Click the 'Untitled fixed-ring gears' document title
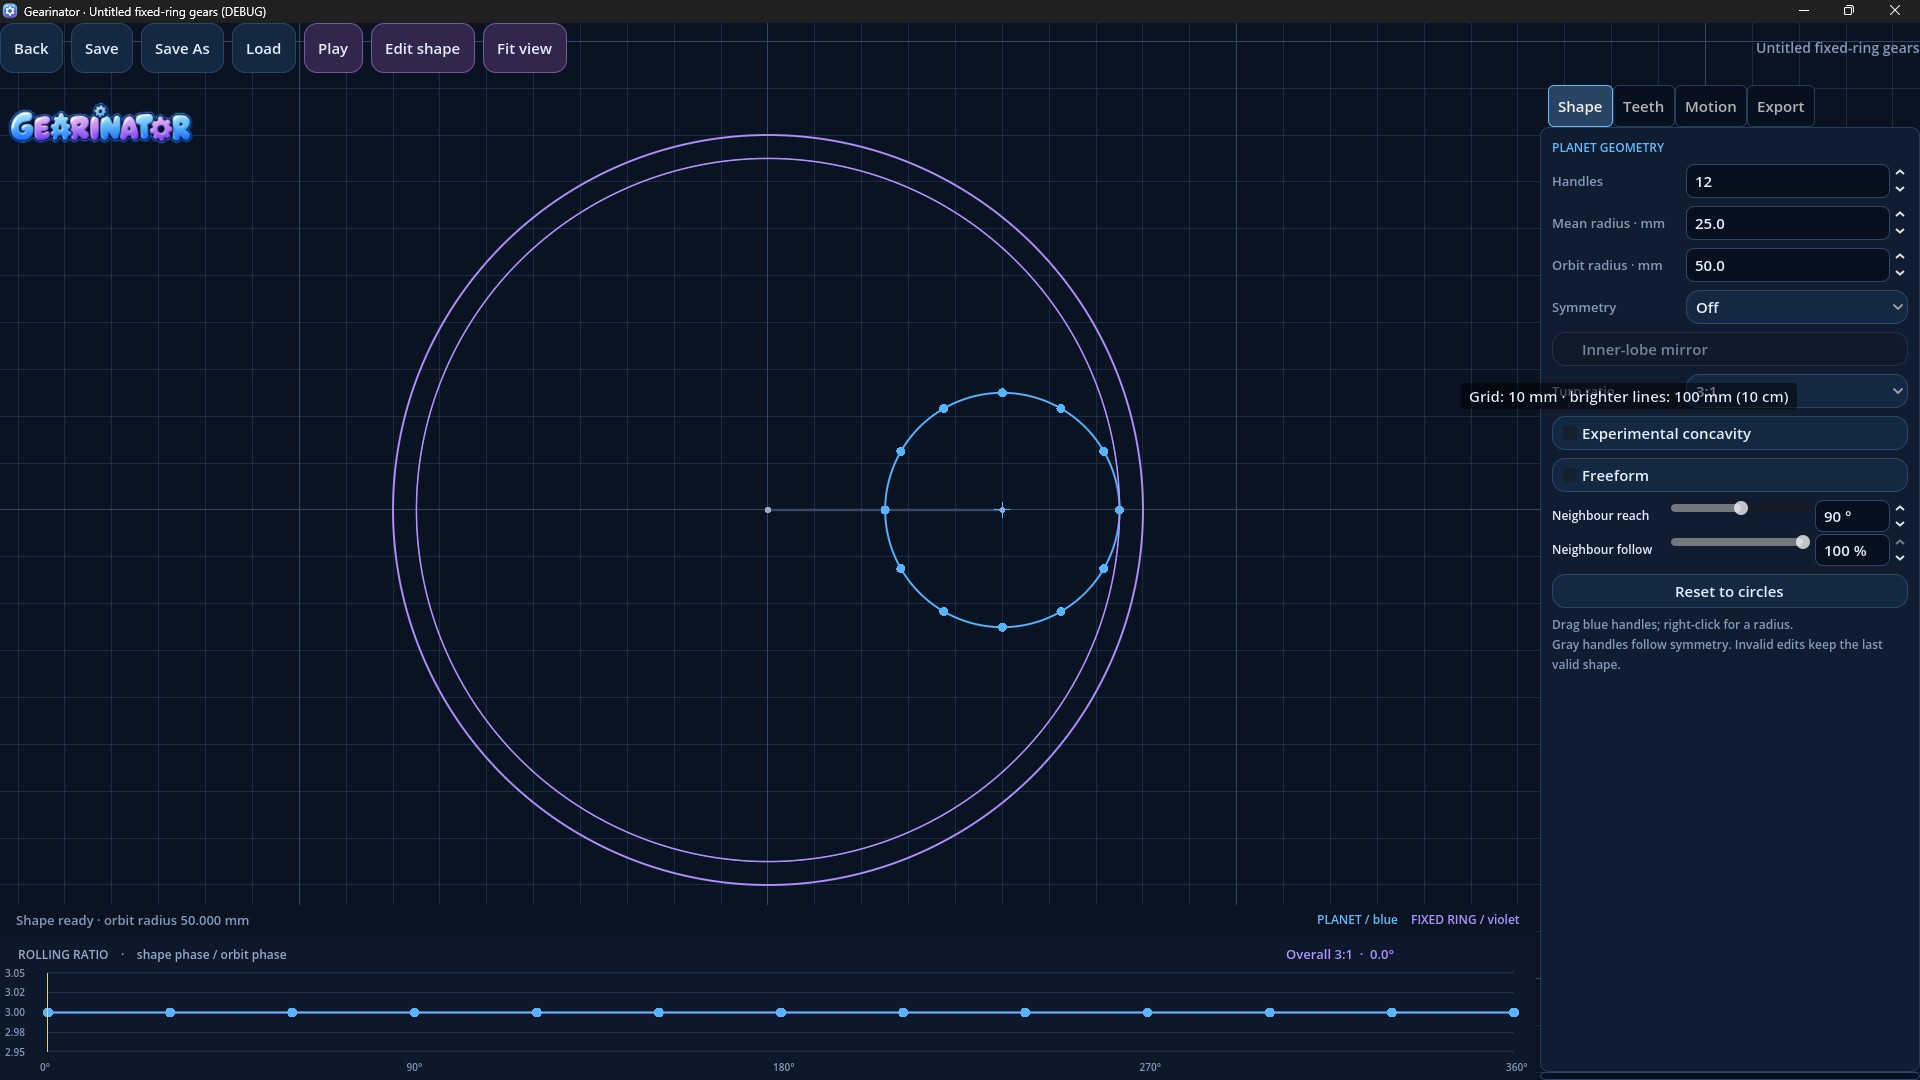 tap(1837, 48)
